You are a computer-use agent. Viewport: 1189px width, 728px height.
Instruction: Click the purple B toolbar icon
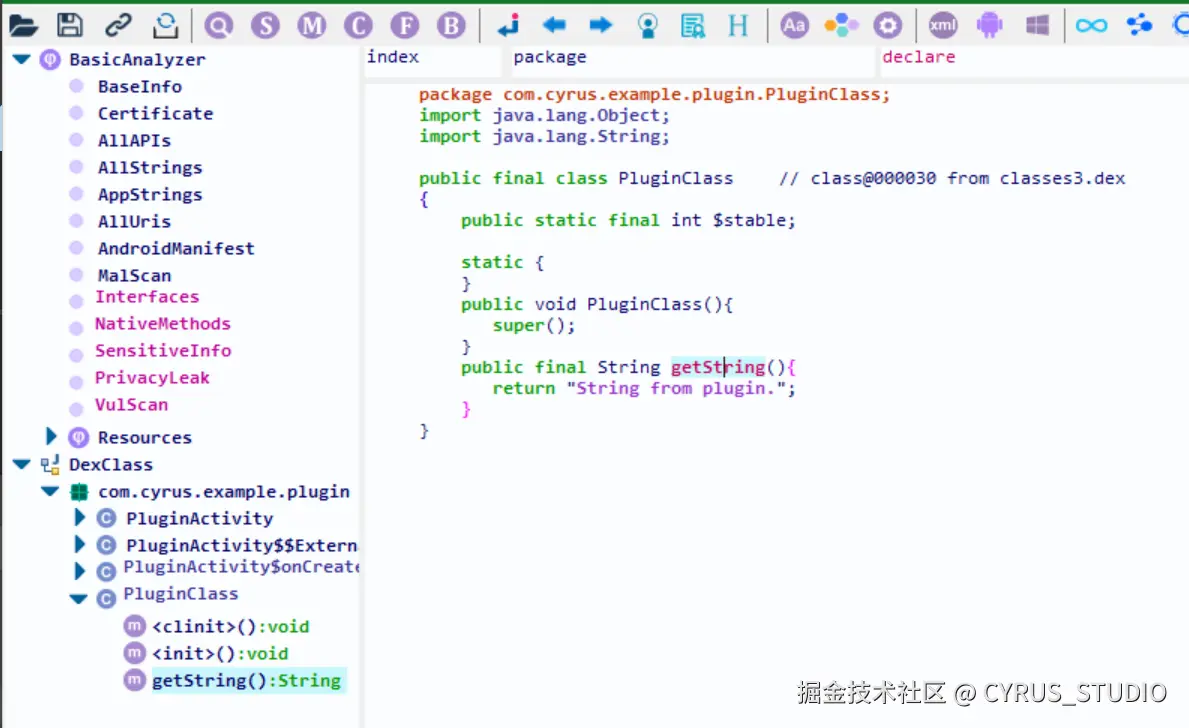click(451, 26)
